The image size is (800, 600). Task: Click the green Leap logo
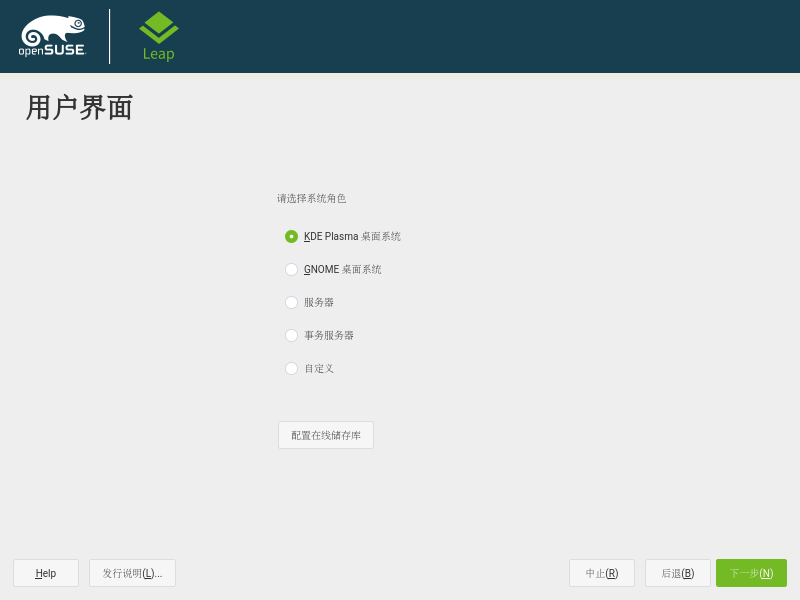[158, 36]
